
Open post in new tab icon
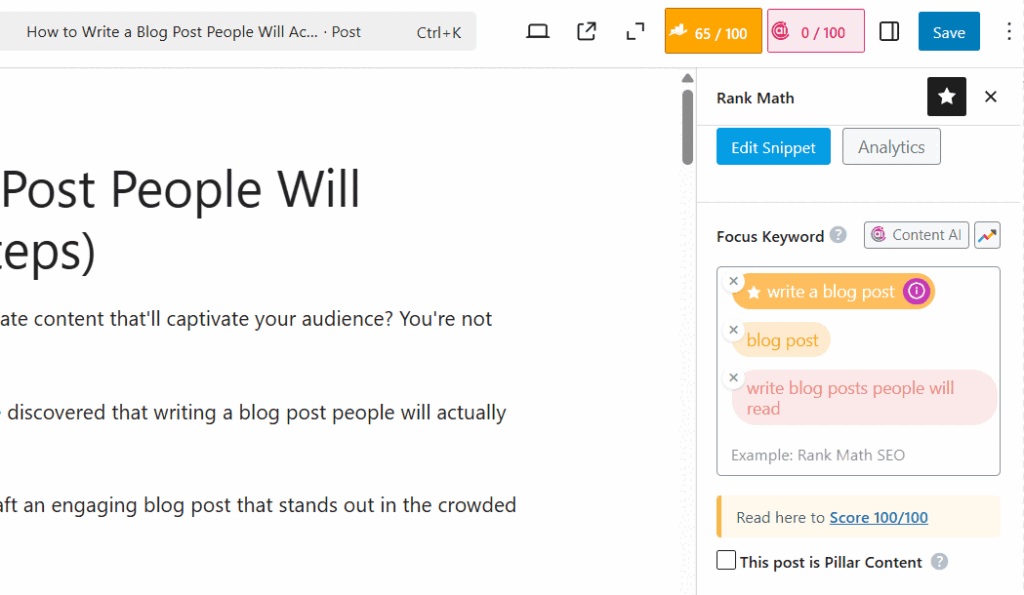pos(586,31)
